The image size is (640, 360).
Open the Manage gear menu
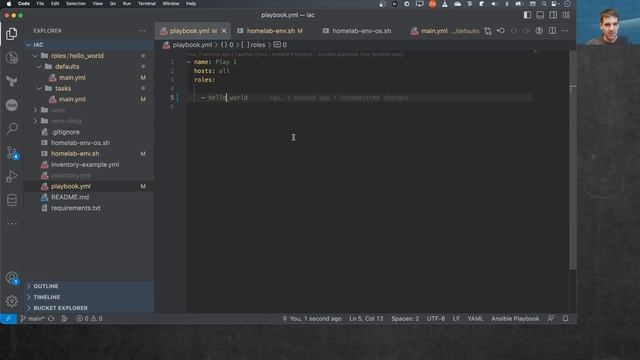pos(11,301)
